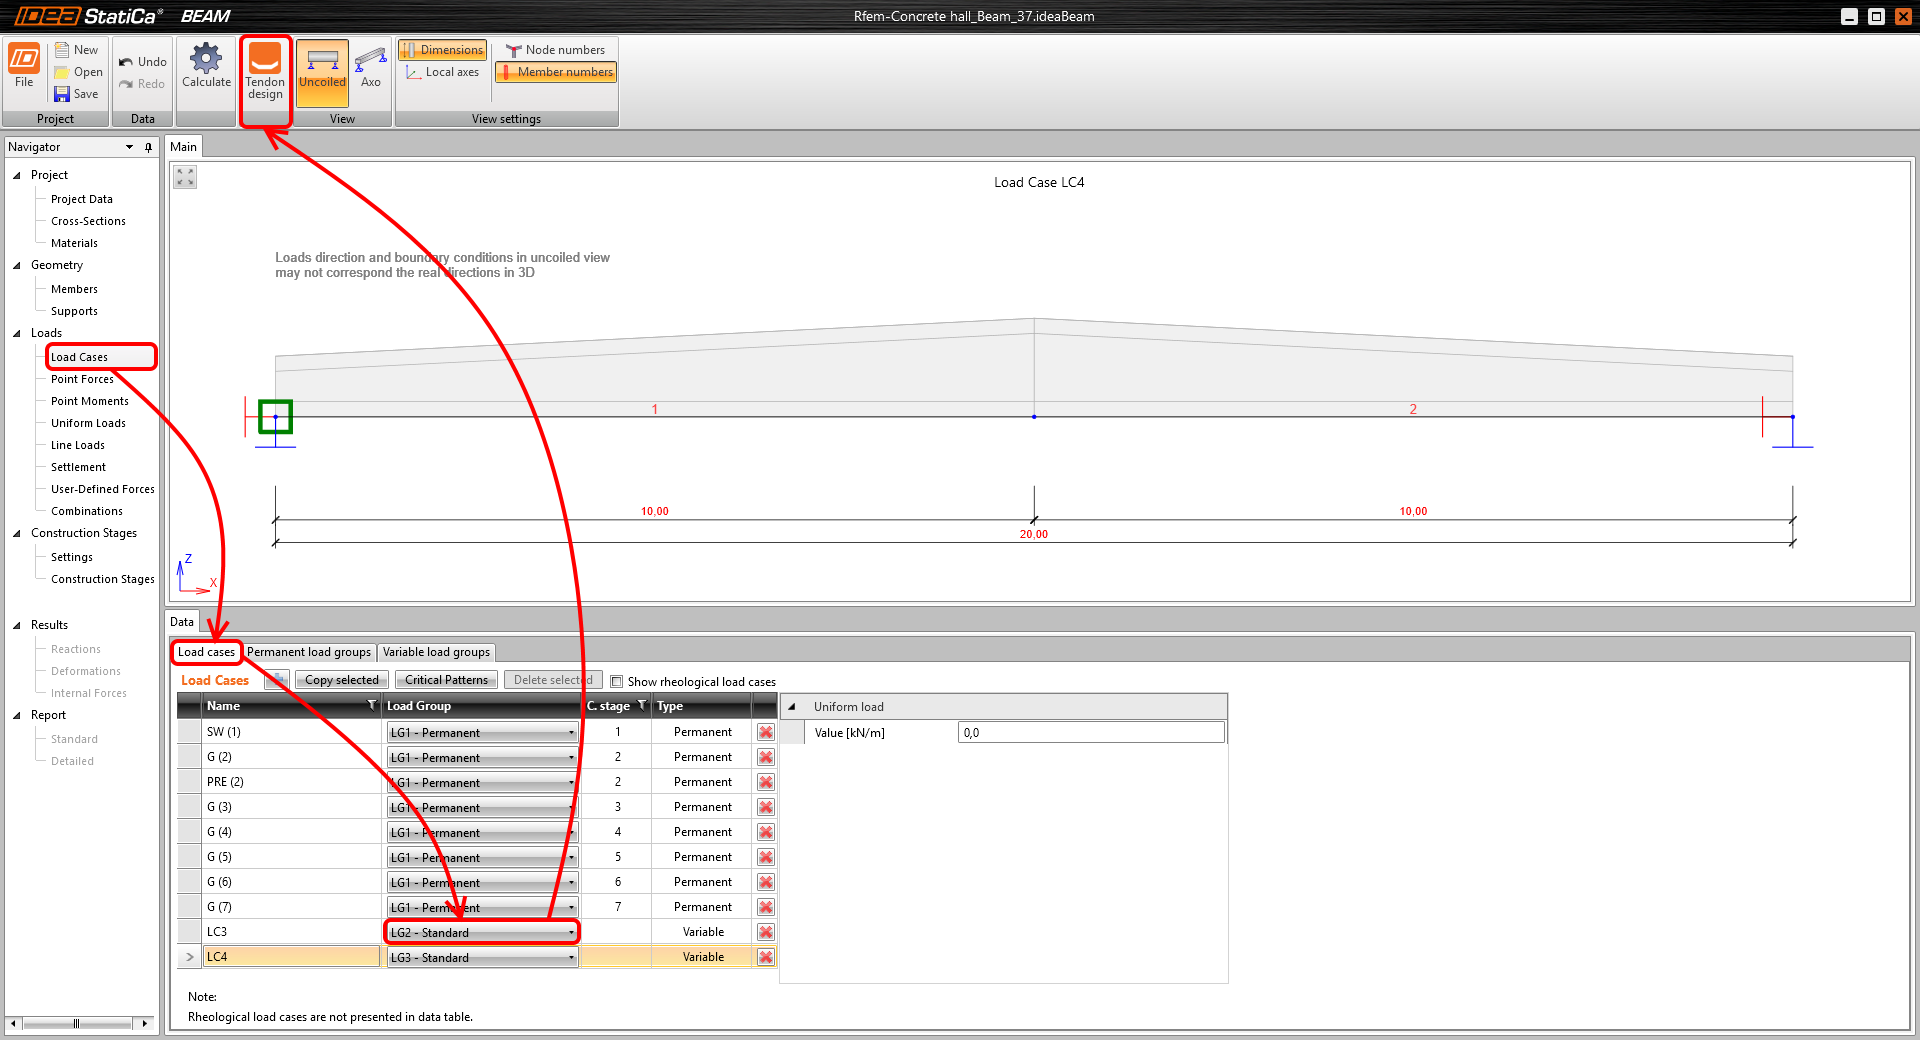The height and width of the screenshot is (1040, 1920).
Task: Open Load Group dropdown for LC3
Action: (x=572, y=932)
